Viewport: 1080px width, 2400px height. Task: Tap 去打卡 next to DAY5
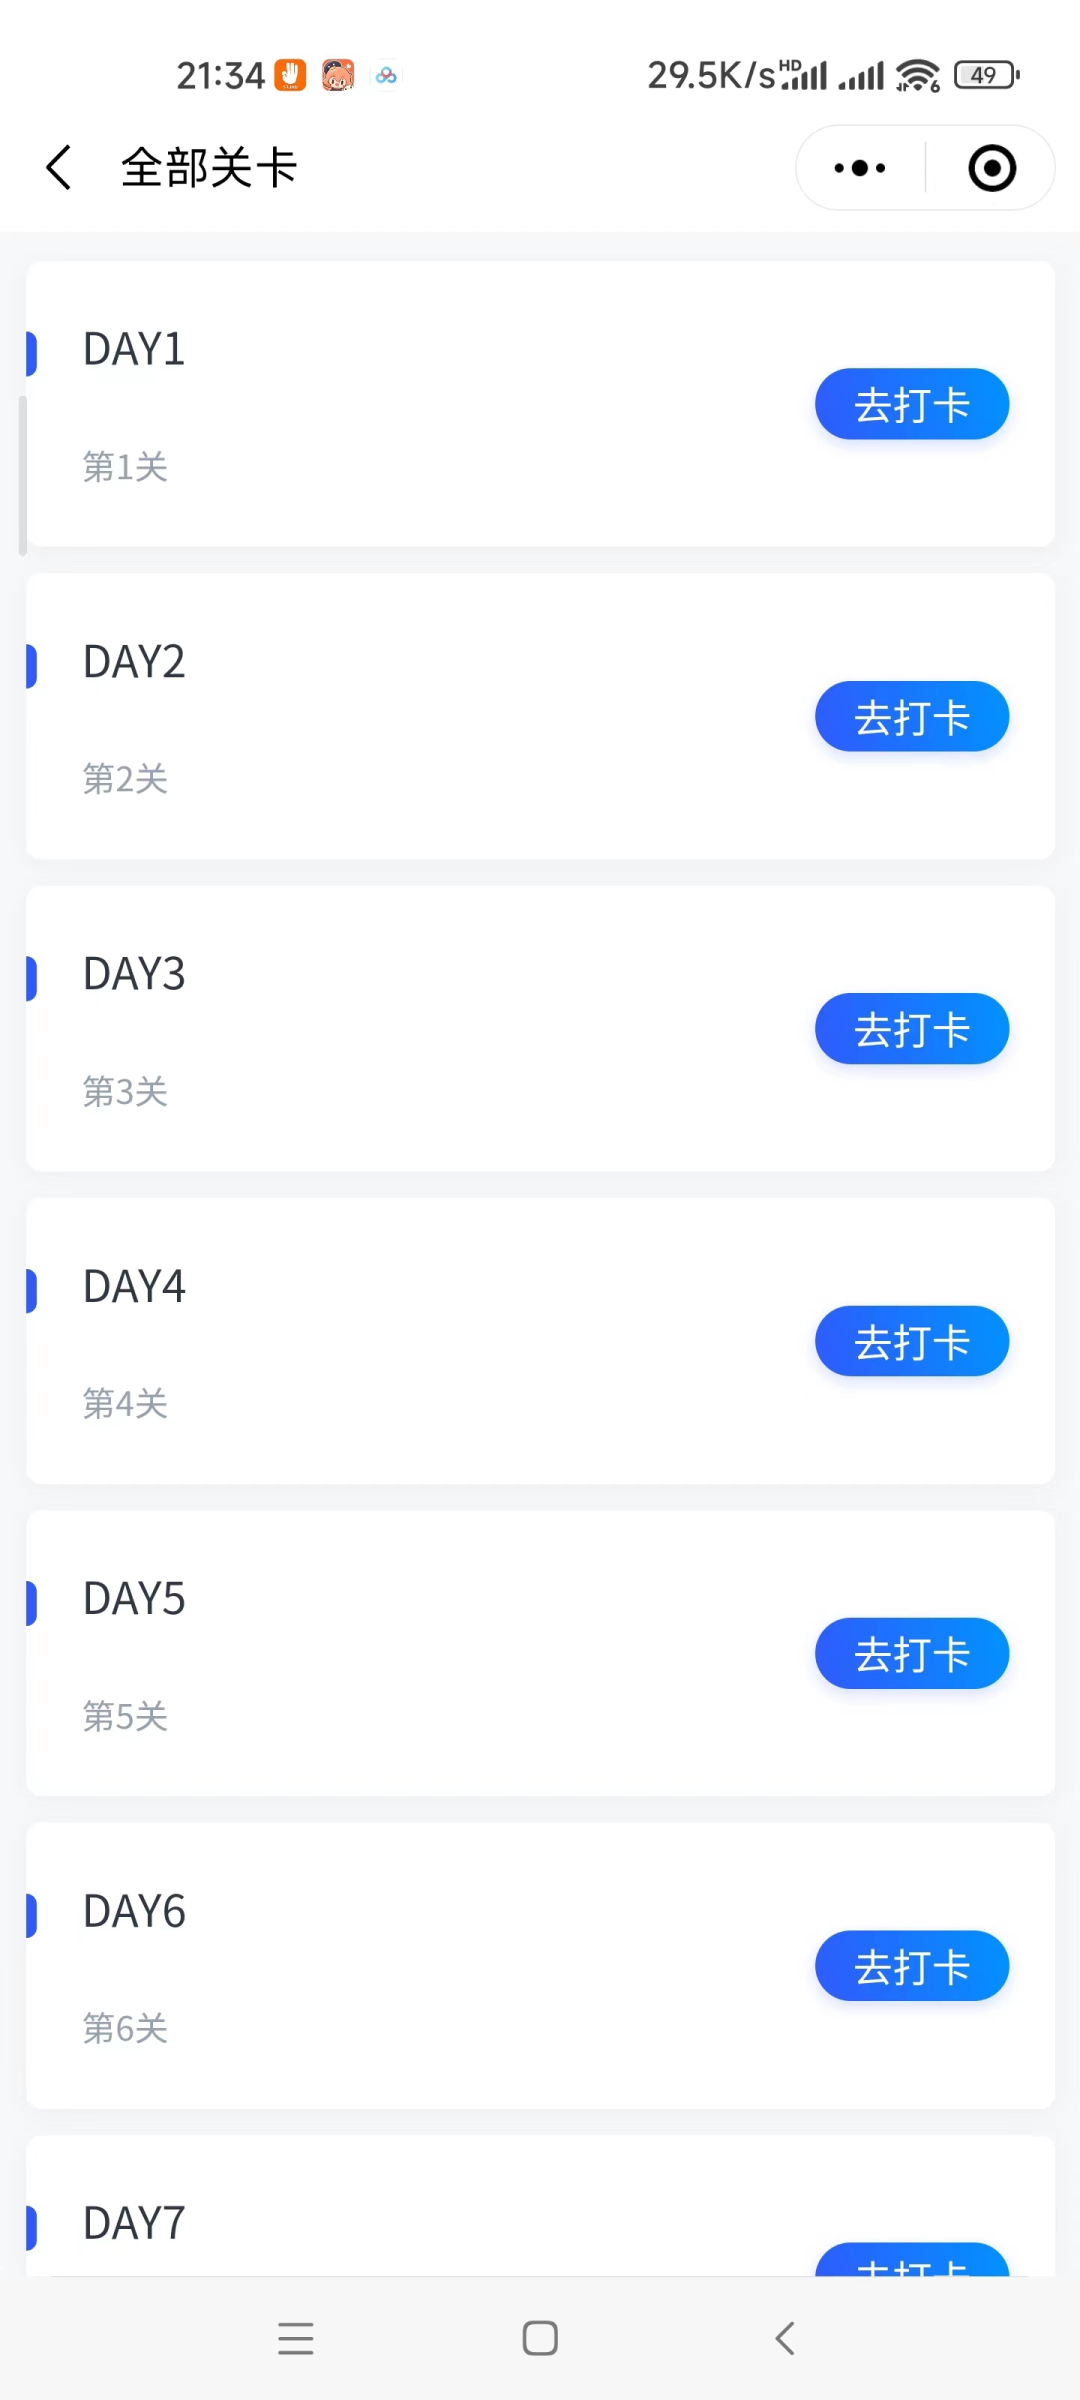click(912, 1653)
